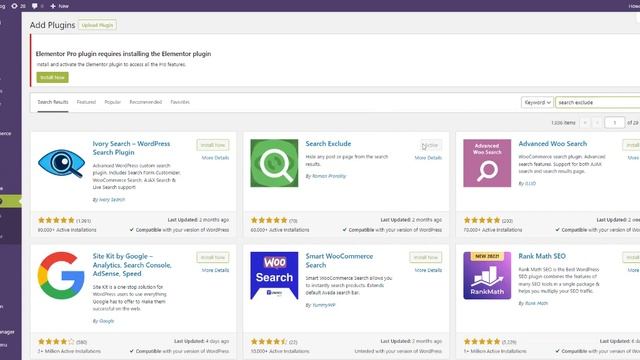The width and height of the screenshot is (640, 360).
Task: Click the Advanced Woo Search star rating
Action: pyautogui.click(x=482, y=220)
